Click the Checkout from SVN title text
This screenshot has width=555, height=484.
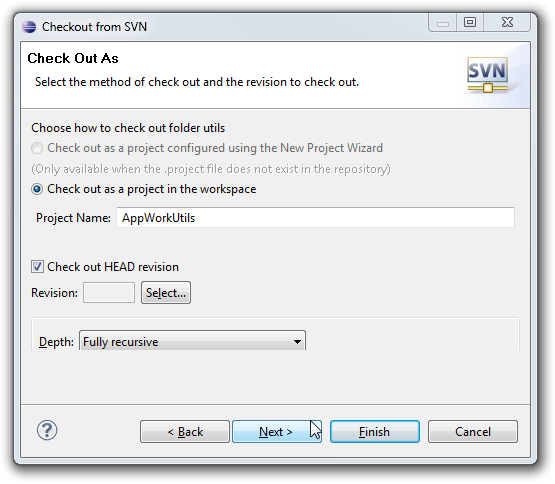point(94,27)
